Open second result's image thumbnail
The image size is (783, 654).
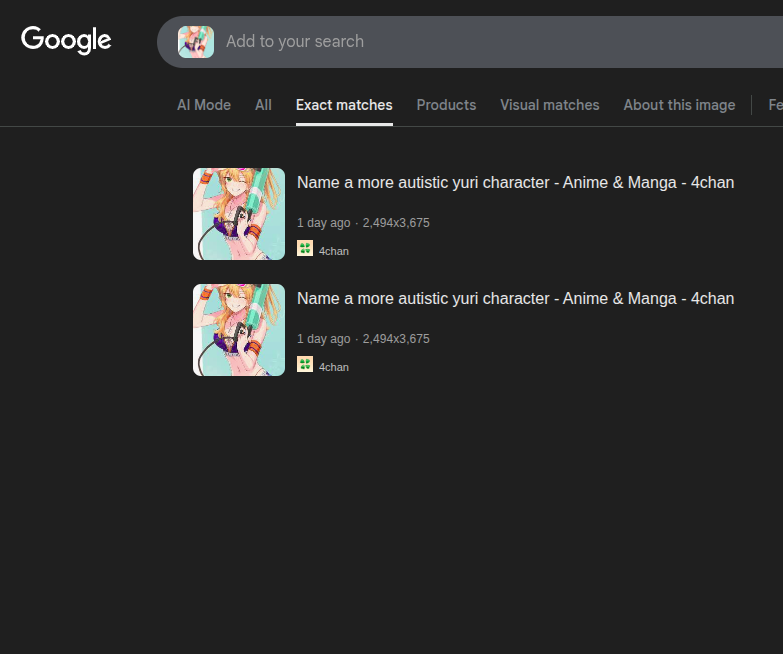point(239,330)
